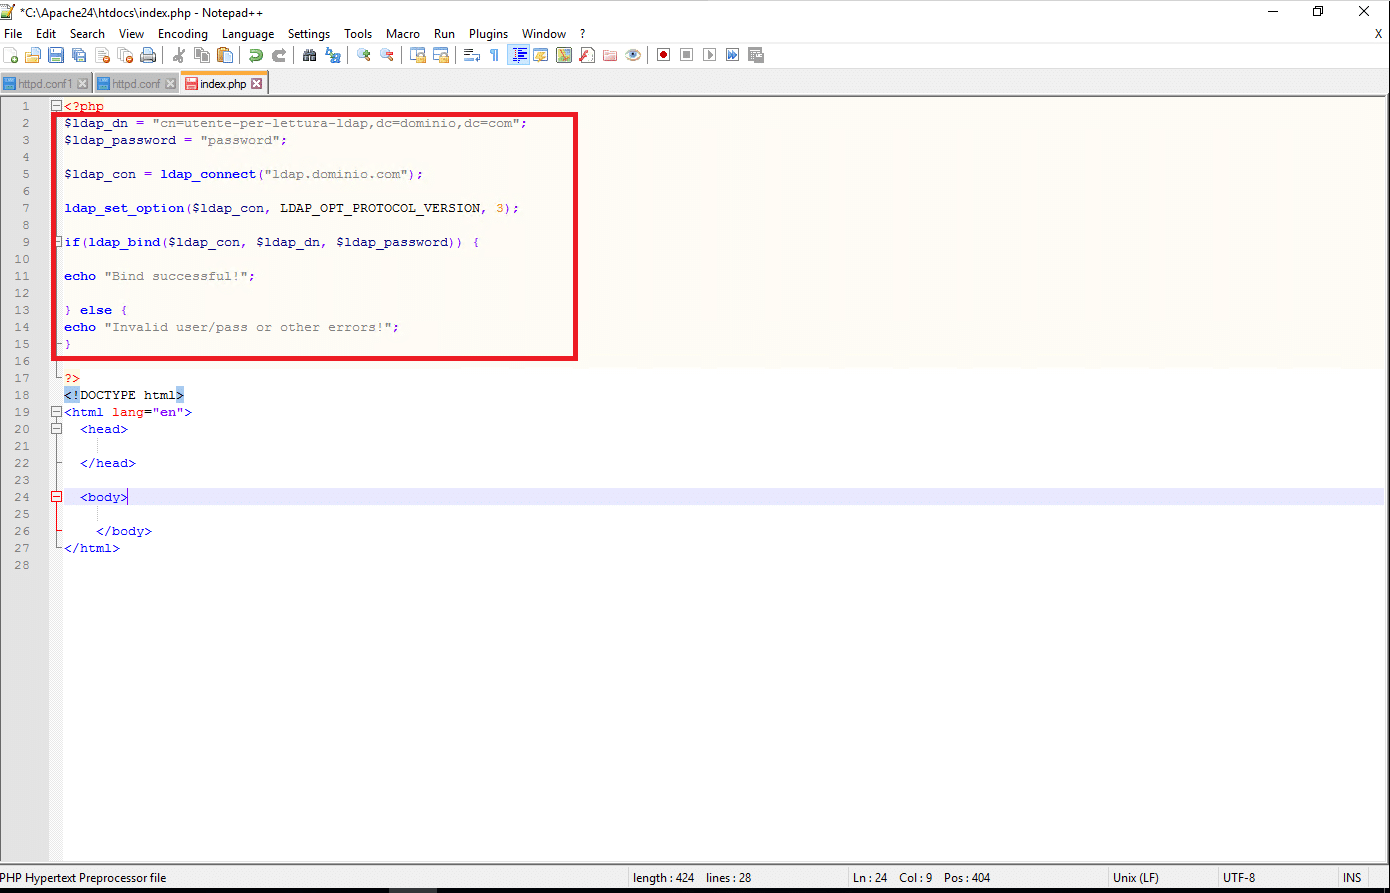Open the Edit menu

[x=46, y=34]
